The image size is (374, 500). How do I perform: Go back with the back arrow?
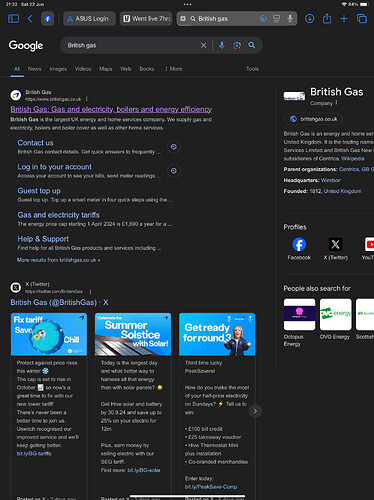click(30, 19)
